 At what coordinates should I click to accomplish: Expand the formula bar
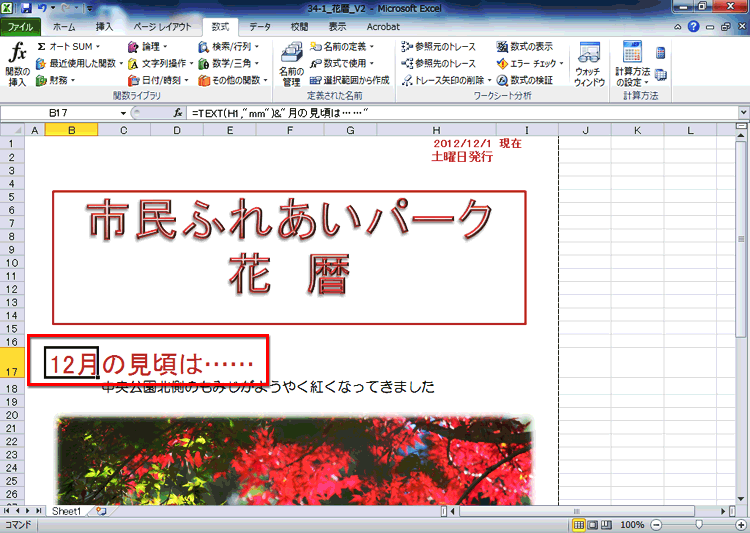pos(743,113)
